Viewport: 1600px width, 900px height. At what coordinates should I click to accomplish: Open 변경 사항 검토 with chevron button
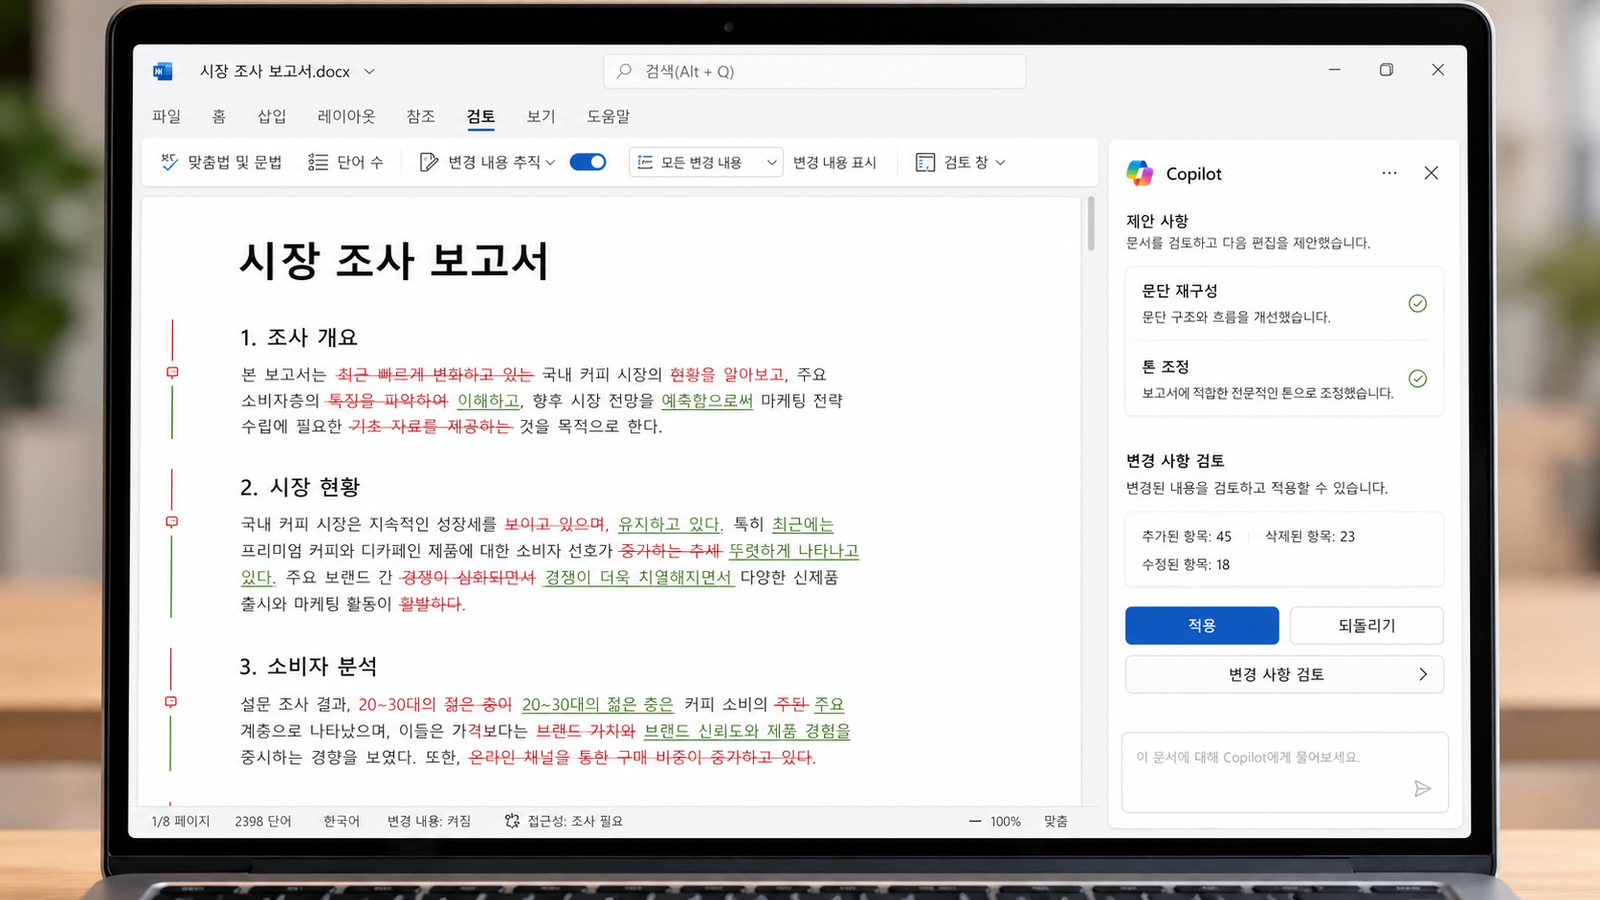click(1284, 674)
